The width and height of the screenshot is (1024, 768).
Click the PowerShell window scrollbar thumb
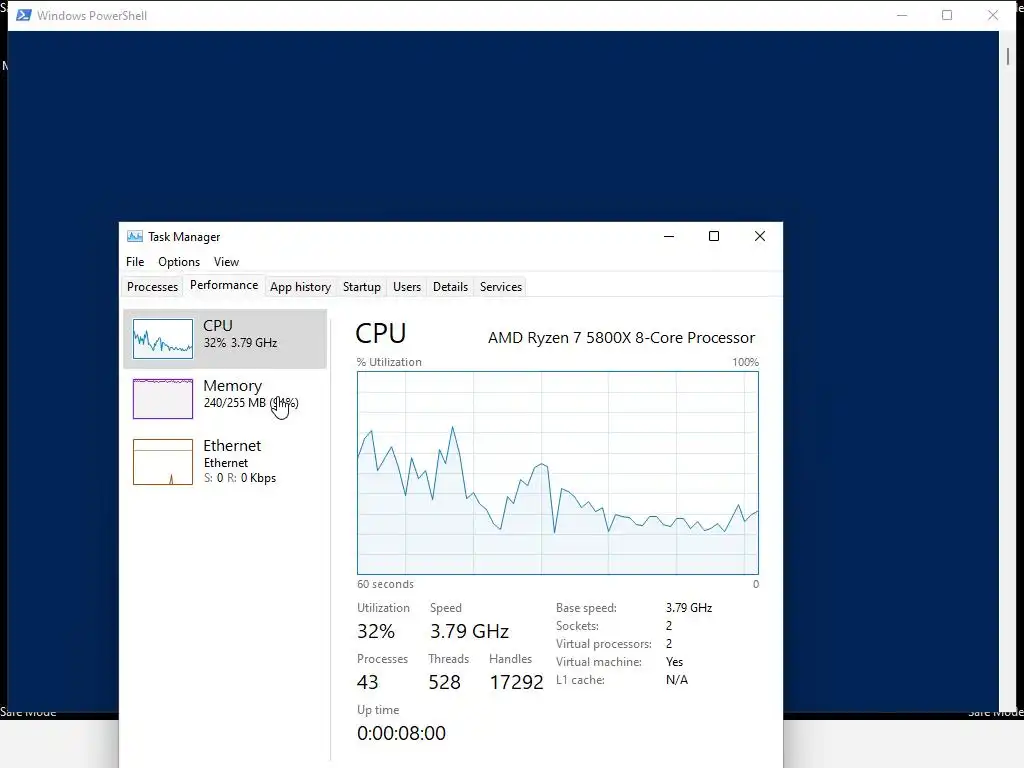(x=1008, y=56)
